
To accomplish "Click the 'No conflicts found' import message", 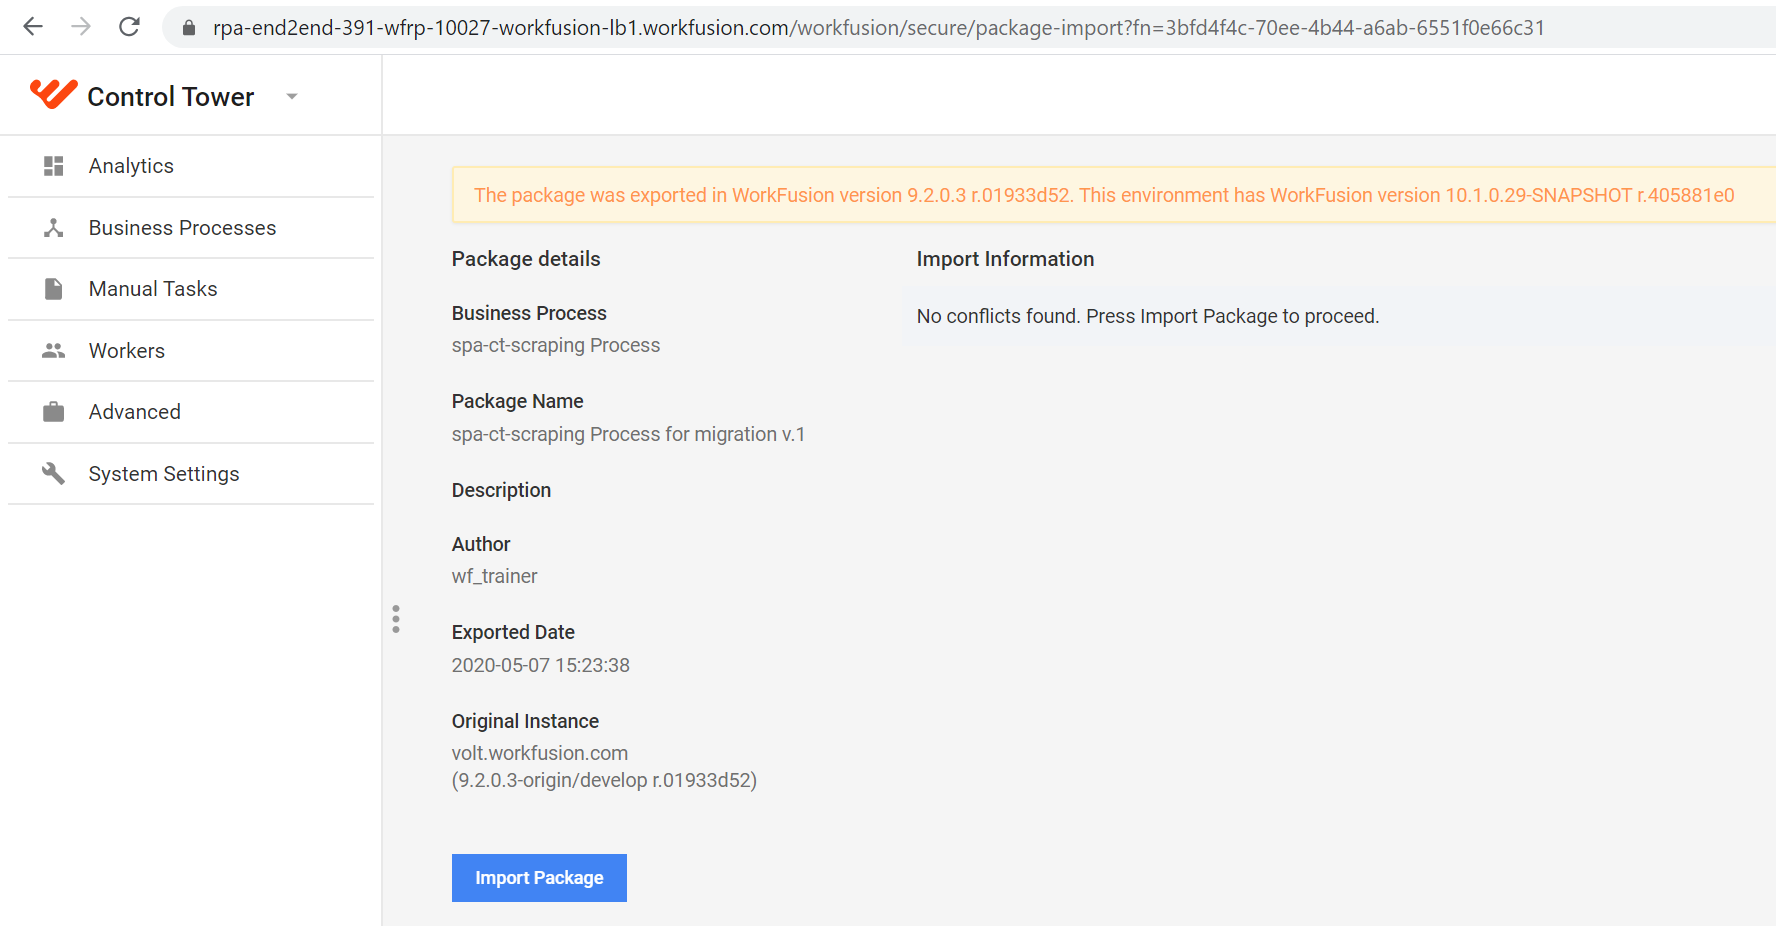I will (x=1148, y=316).
